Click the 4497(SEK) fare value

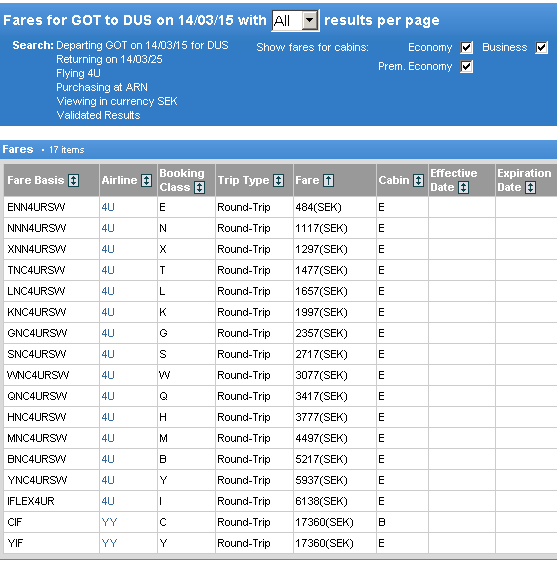(x=321, y=438)
